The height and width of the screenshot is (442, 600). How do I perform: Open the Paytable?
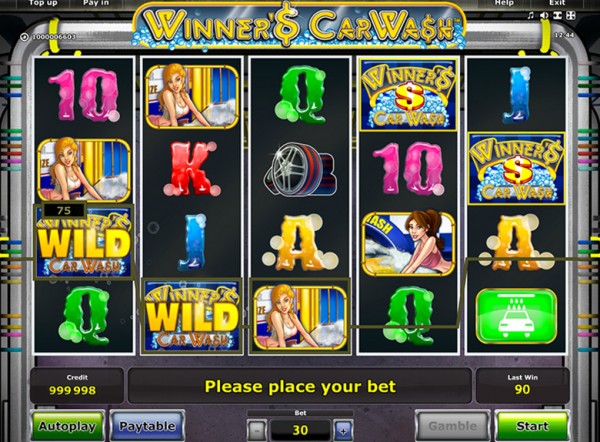point(147,426)
